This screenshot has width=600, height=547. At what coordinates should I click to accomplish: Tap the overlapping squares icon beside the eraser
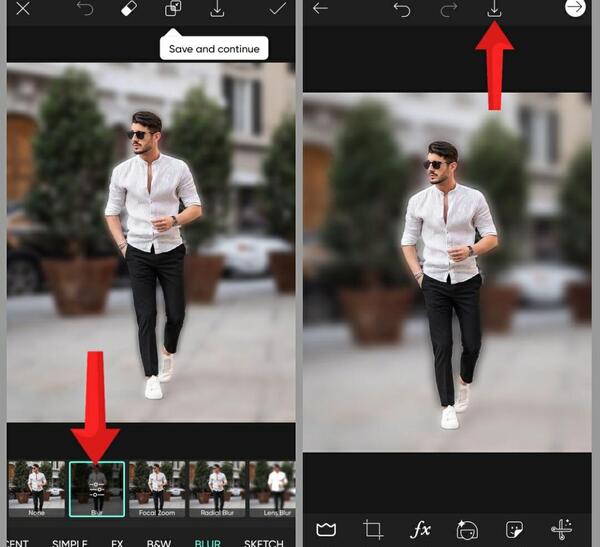tap(173, 8)
